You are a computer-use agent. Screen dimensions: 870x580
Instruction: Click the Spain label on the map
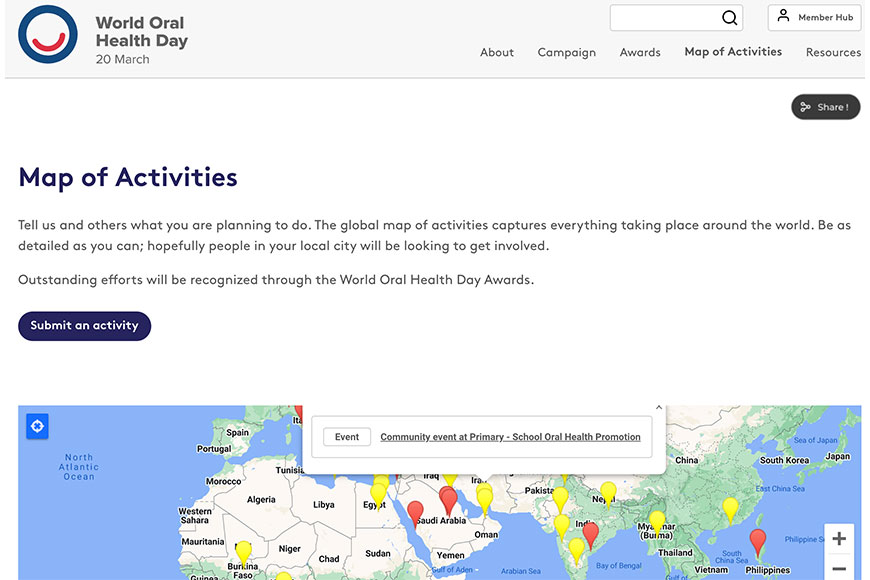[237, 432]
